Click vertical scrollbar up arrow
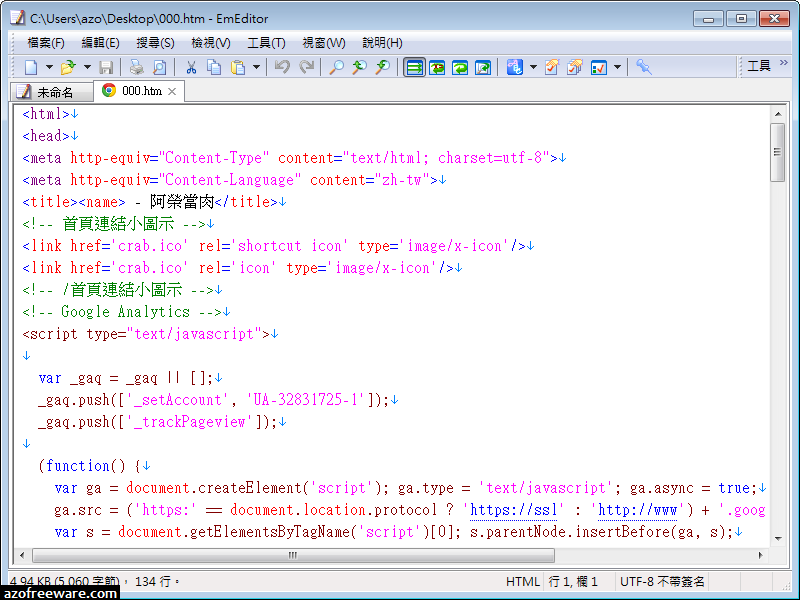Image resolution: width=800 pixels, height=600 pixels. click(778, 114)
